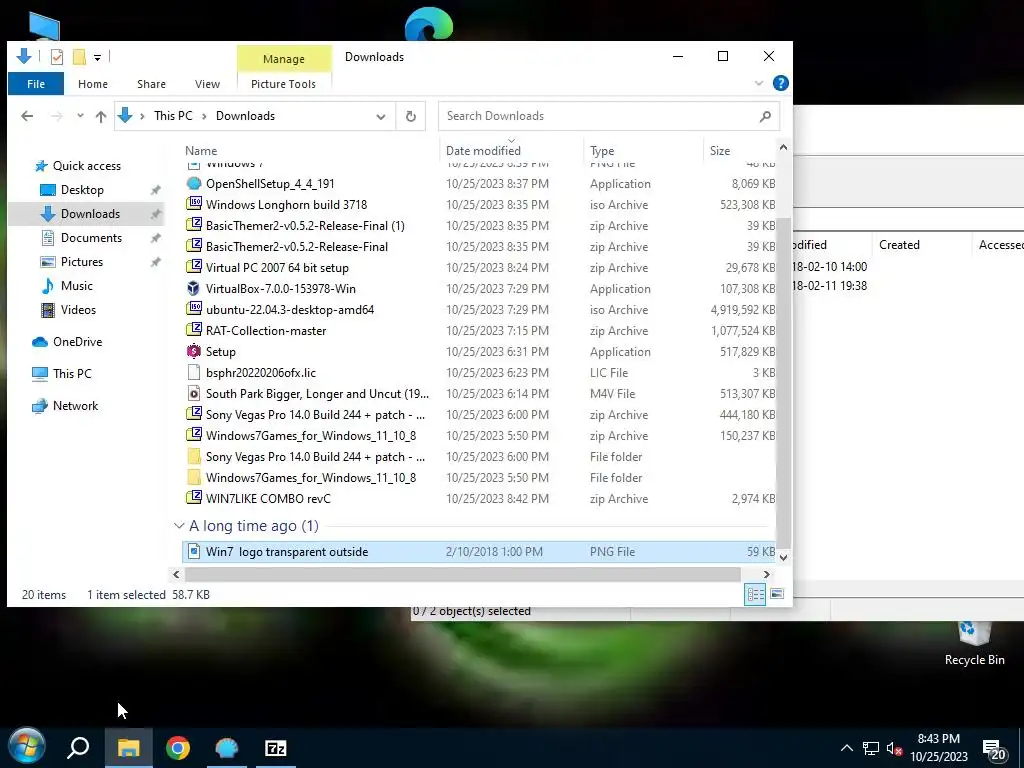Image resolution: width=1024 pixels, height=768 pixels.
Task: Select OneDrive in navigation pane
Action: pyautogui.click(x=77, y=342)
